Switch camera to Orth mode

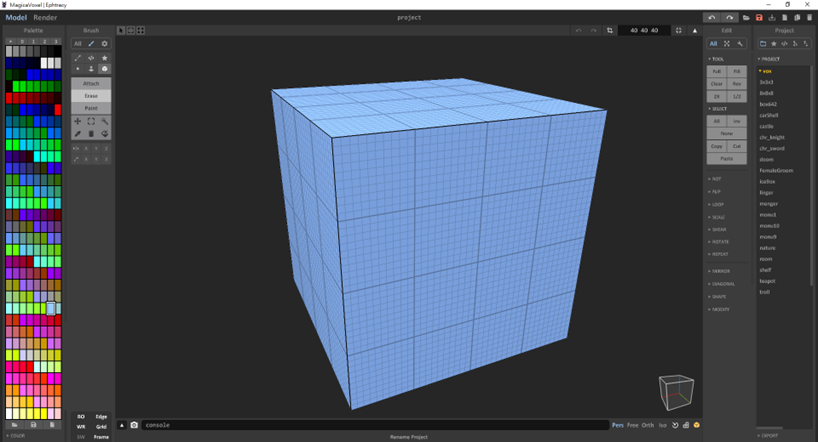tap(647, 425)
